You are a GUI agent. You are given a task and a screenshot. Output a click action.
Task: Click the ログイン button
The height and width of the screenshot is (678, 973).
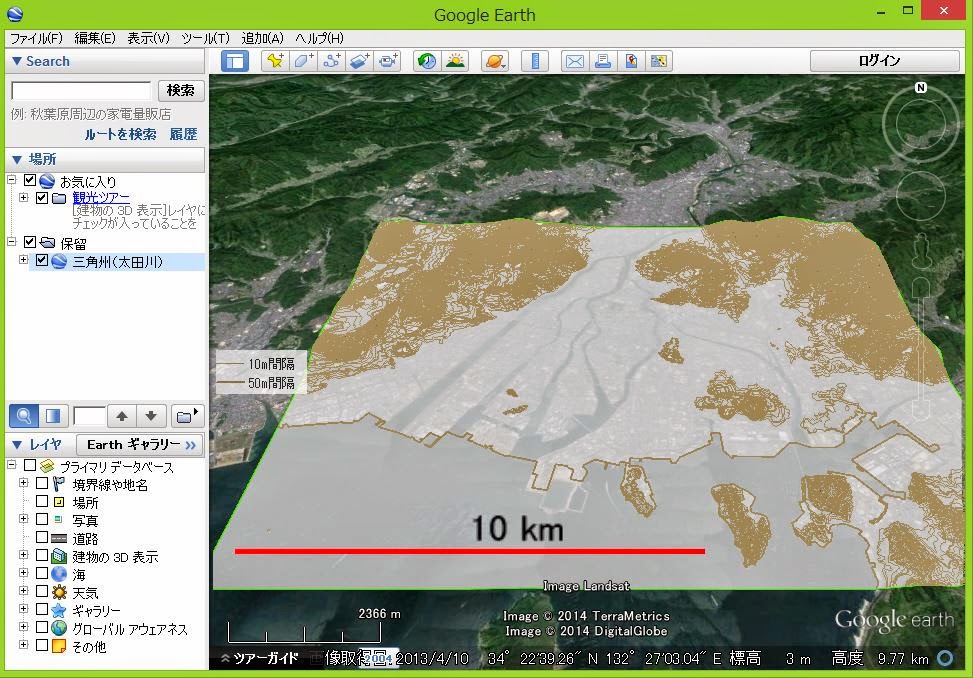pos(885,61)
